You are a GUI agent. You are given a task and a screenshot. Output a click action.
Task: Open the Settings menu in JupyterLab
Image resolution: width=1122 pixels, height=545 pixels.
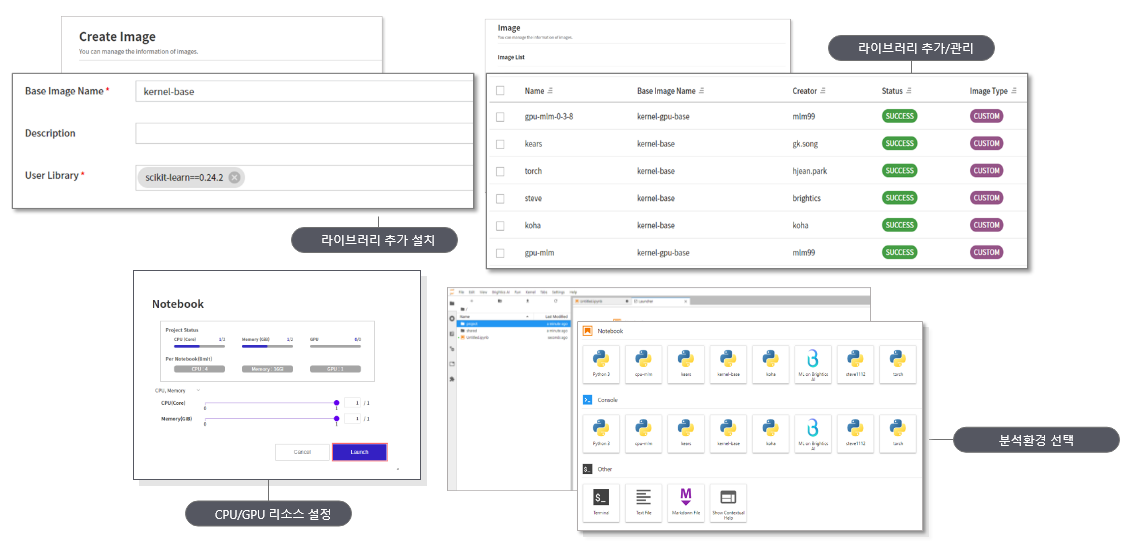click(558, 292)
